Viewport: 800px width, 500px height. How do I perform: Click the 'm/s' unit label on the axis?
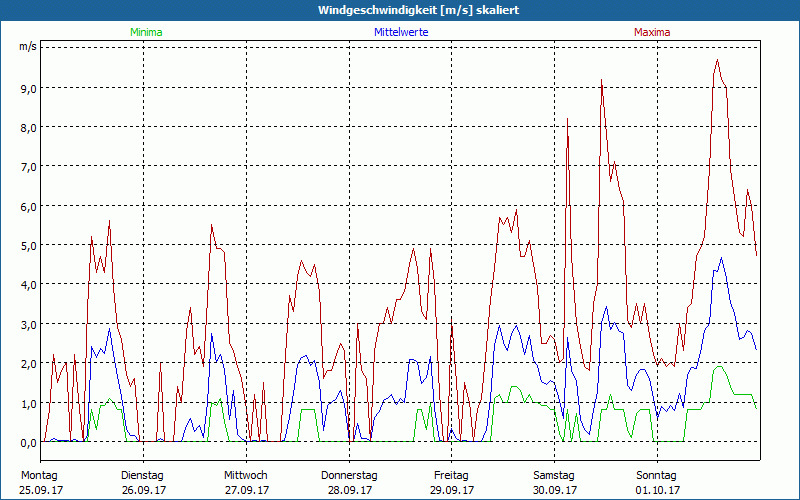pos(28,47)
